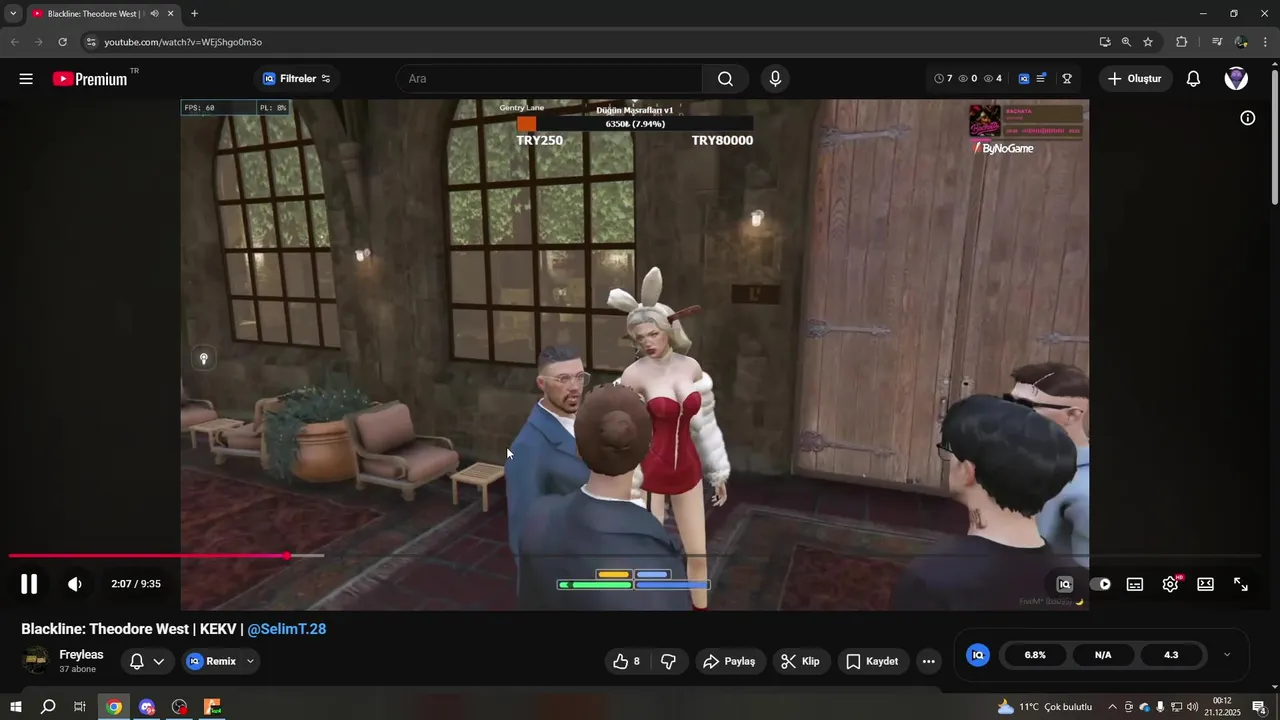Image resolution: width=1280 pixels, height=720 pixels.
Task: Reload the page in Chrome
Action: (62, 42)
